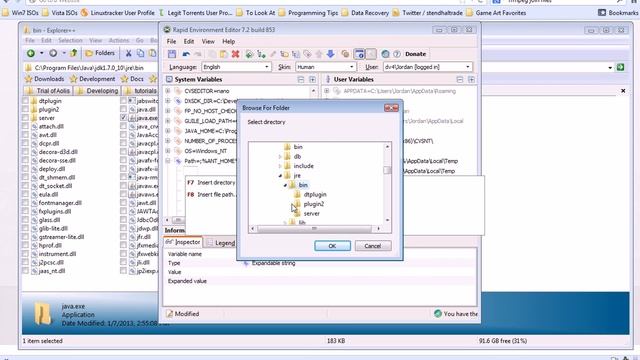
Task: Collapse all System Variables using minus icon
Action: click(301, 80)
